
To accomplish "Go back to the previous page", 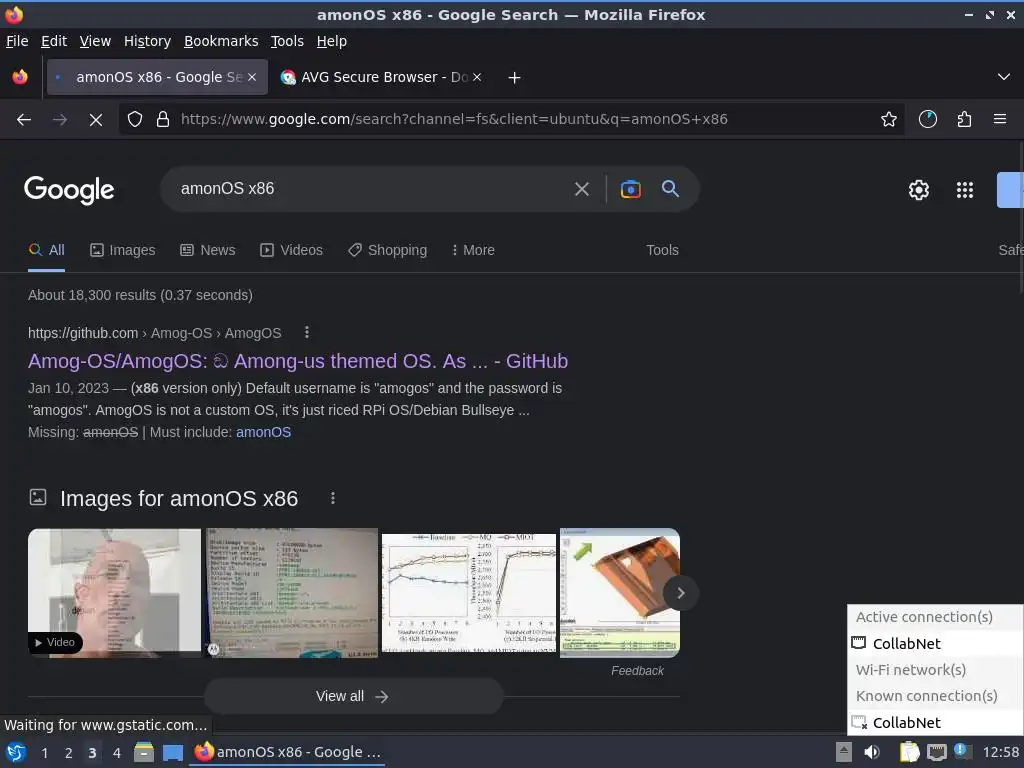I will tap(24, 120).
